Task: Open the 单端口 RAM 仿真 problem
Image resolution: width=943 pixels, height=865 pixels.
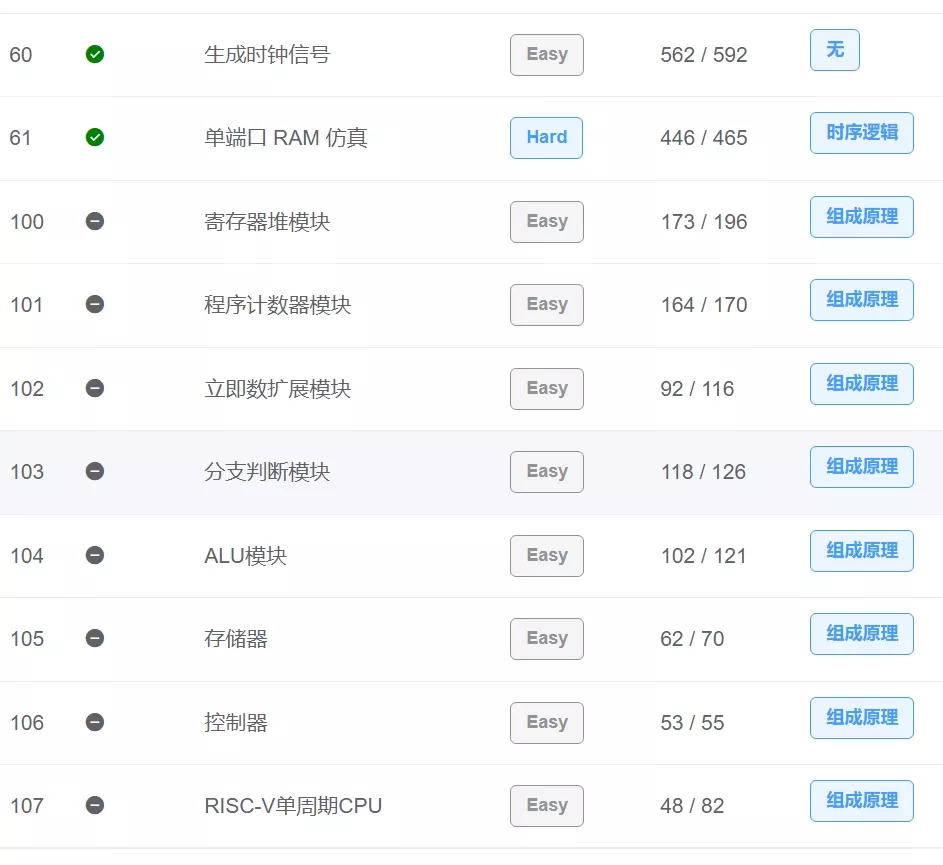Action: click(x=285, y=138)
